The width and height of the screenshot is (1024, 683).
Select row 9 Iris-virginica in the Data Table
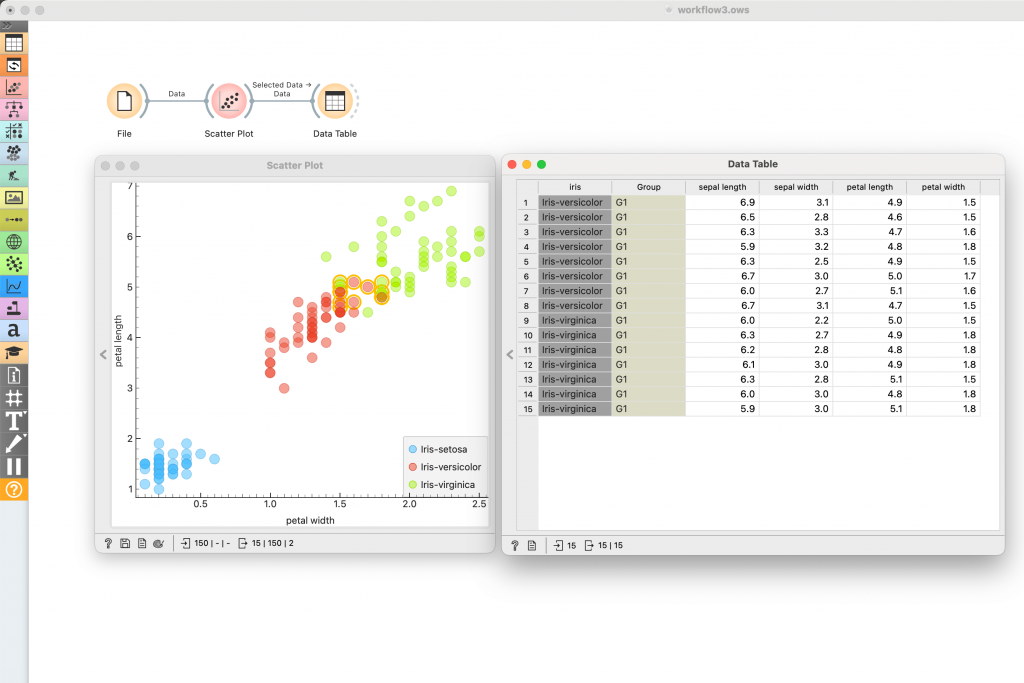coord(570,320)
